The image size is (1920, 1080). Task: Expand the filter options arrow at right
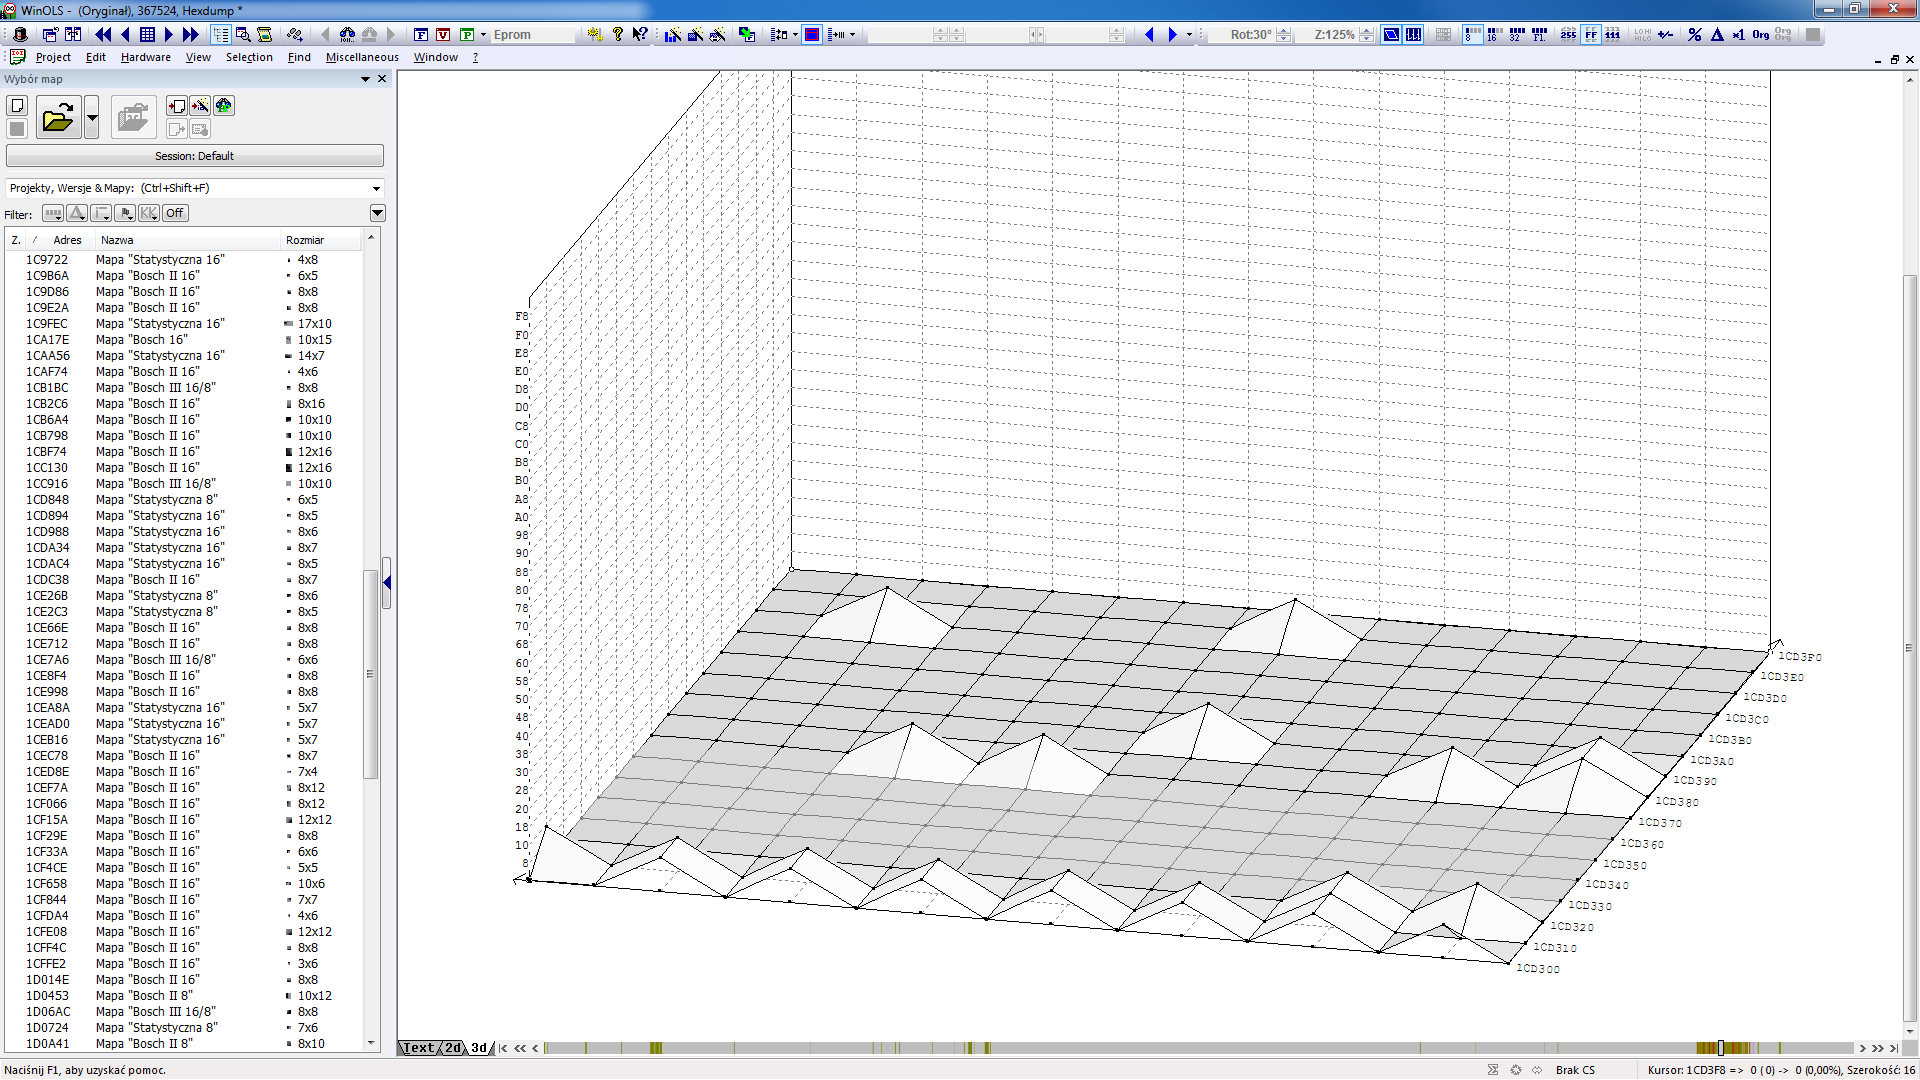378,213
